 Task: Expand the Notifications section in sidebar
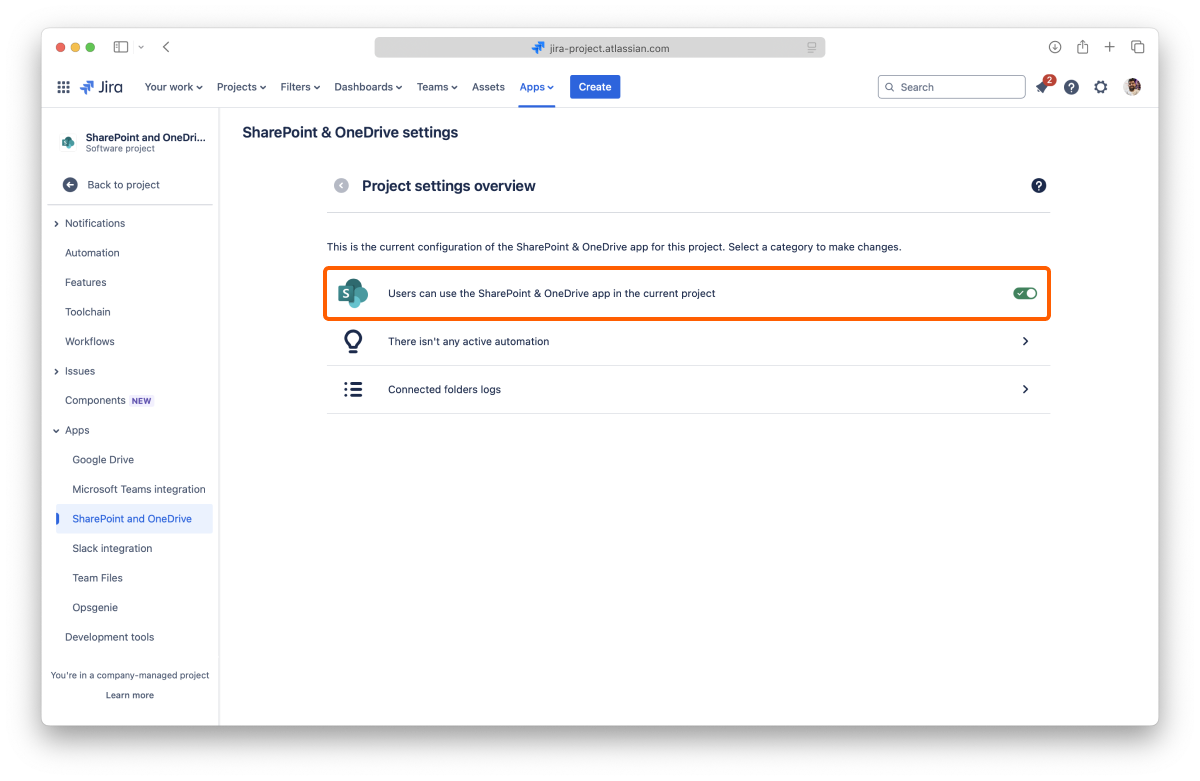pos(56,223)
